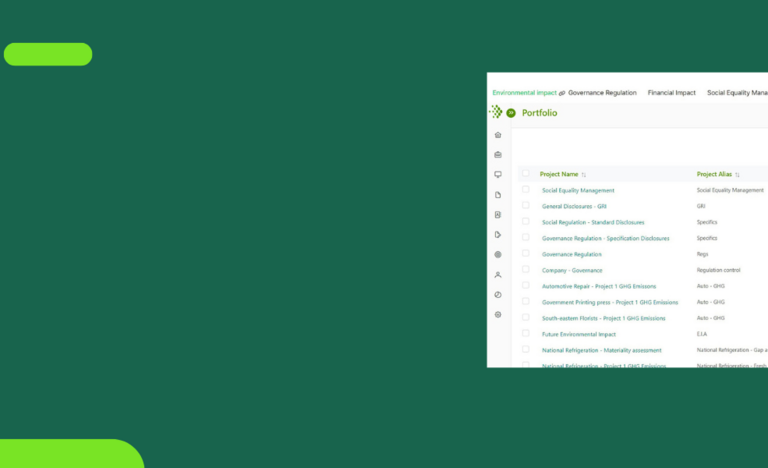
Task: Click the link icon beside Environmental Impact
Action: point(562,93)
